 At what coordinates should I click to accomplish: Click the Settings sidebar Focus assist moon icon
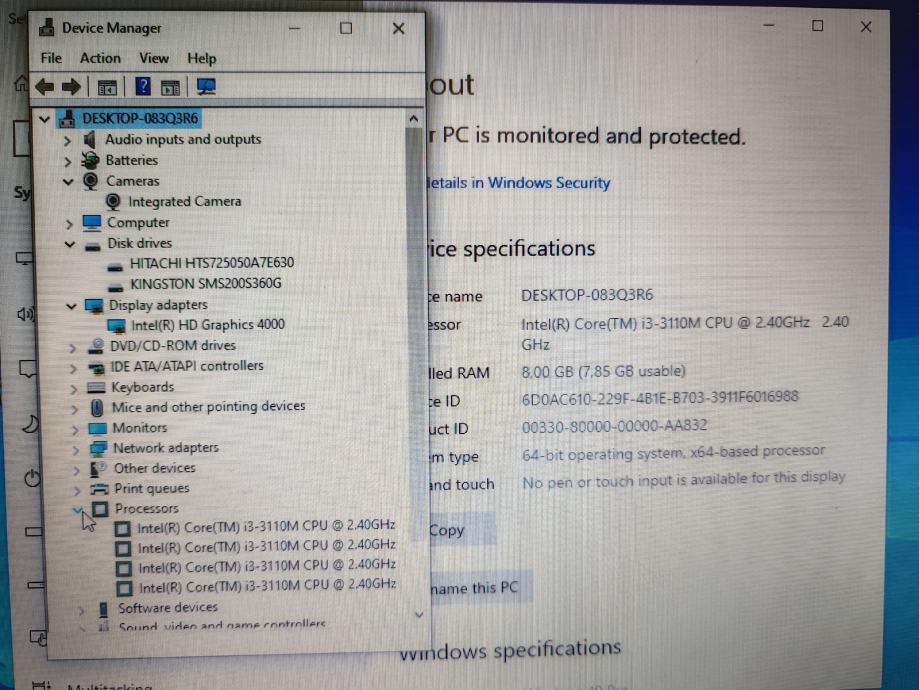pyautogui.click(x=30, y=423)
